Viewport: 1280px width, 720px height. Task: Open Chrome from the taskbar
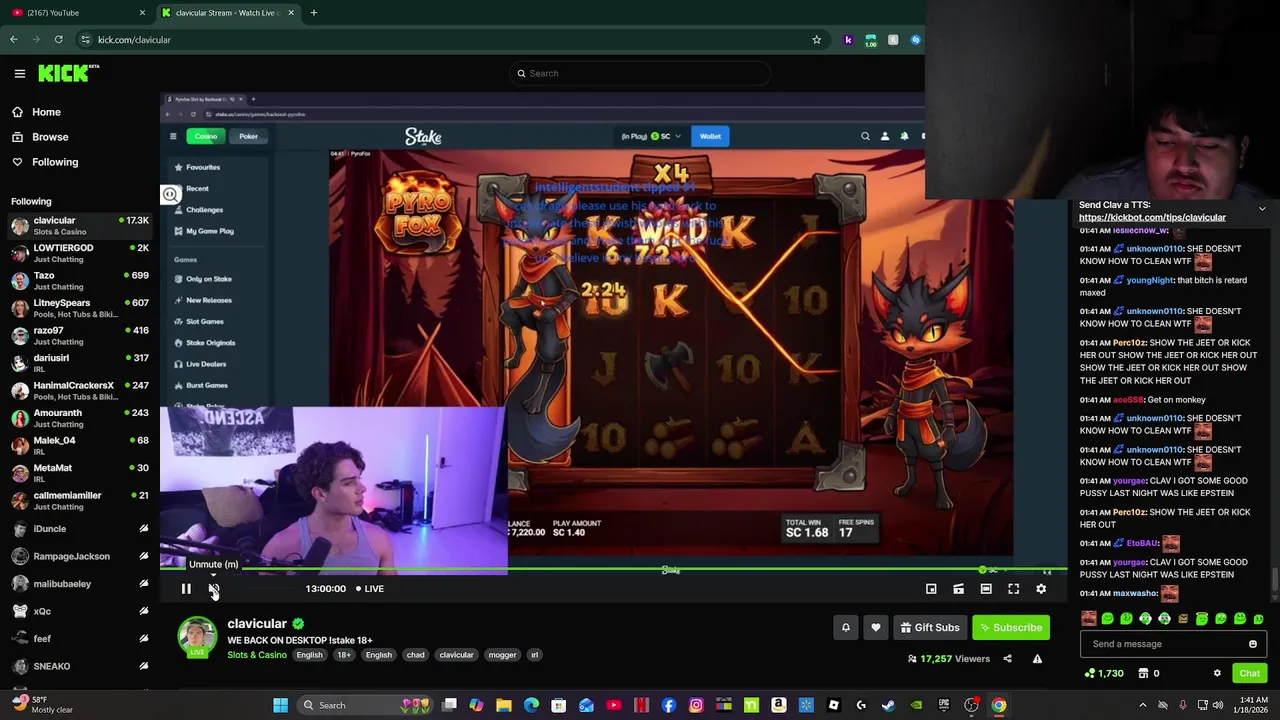[998, 706]
